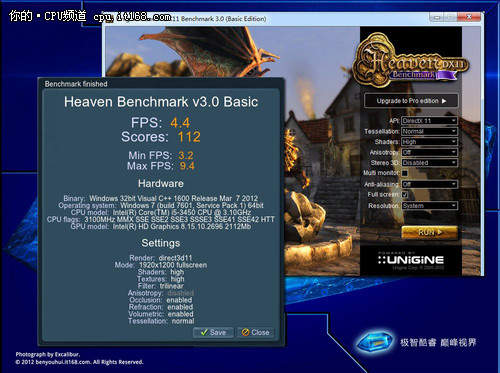Viewport: 500px width, 373px height.
Task: Open the Anisotropy dropdown
Action: (x=429, y=152)
